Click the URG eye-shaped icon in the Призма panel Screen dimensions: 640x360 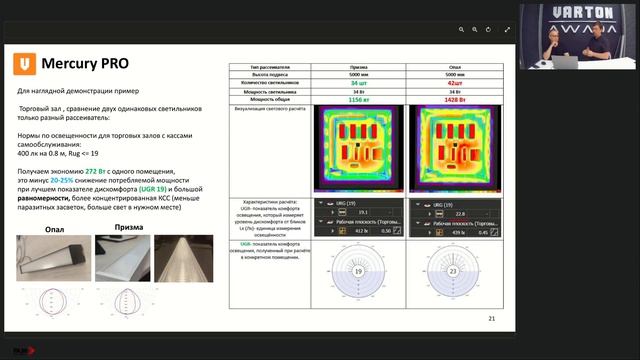click(x=330, y=203)
